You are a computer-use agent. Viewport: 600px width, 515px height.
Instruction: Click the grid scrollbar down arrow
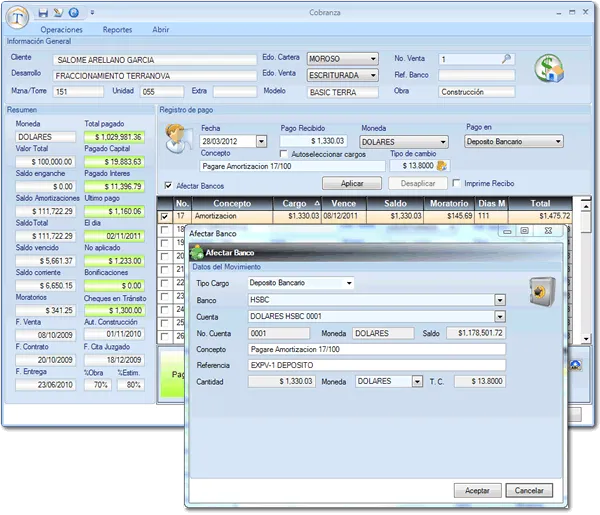pyautogui.click(x=585, y=339)
